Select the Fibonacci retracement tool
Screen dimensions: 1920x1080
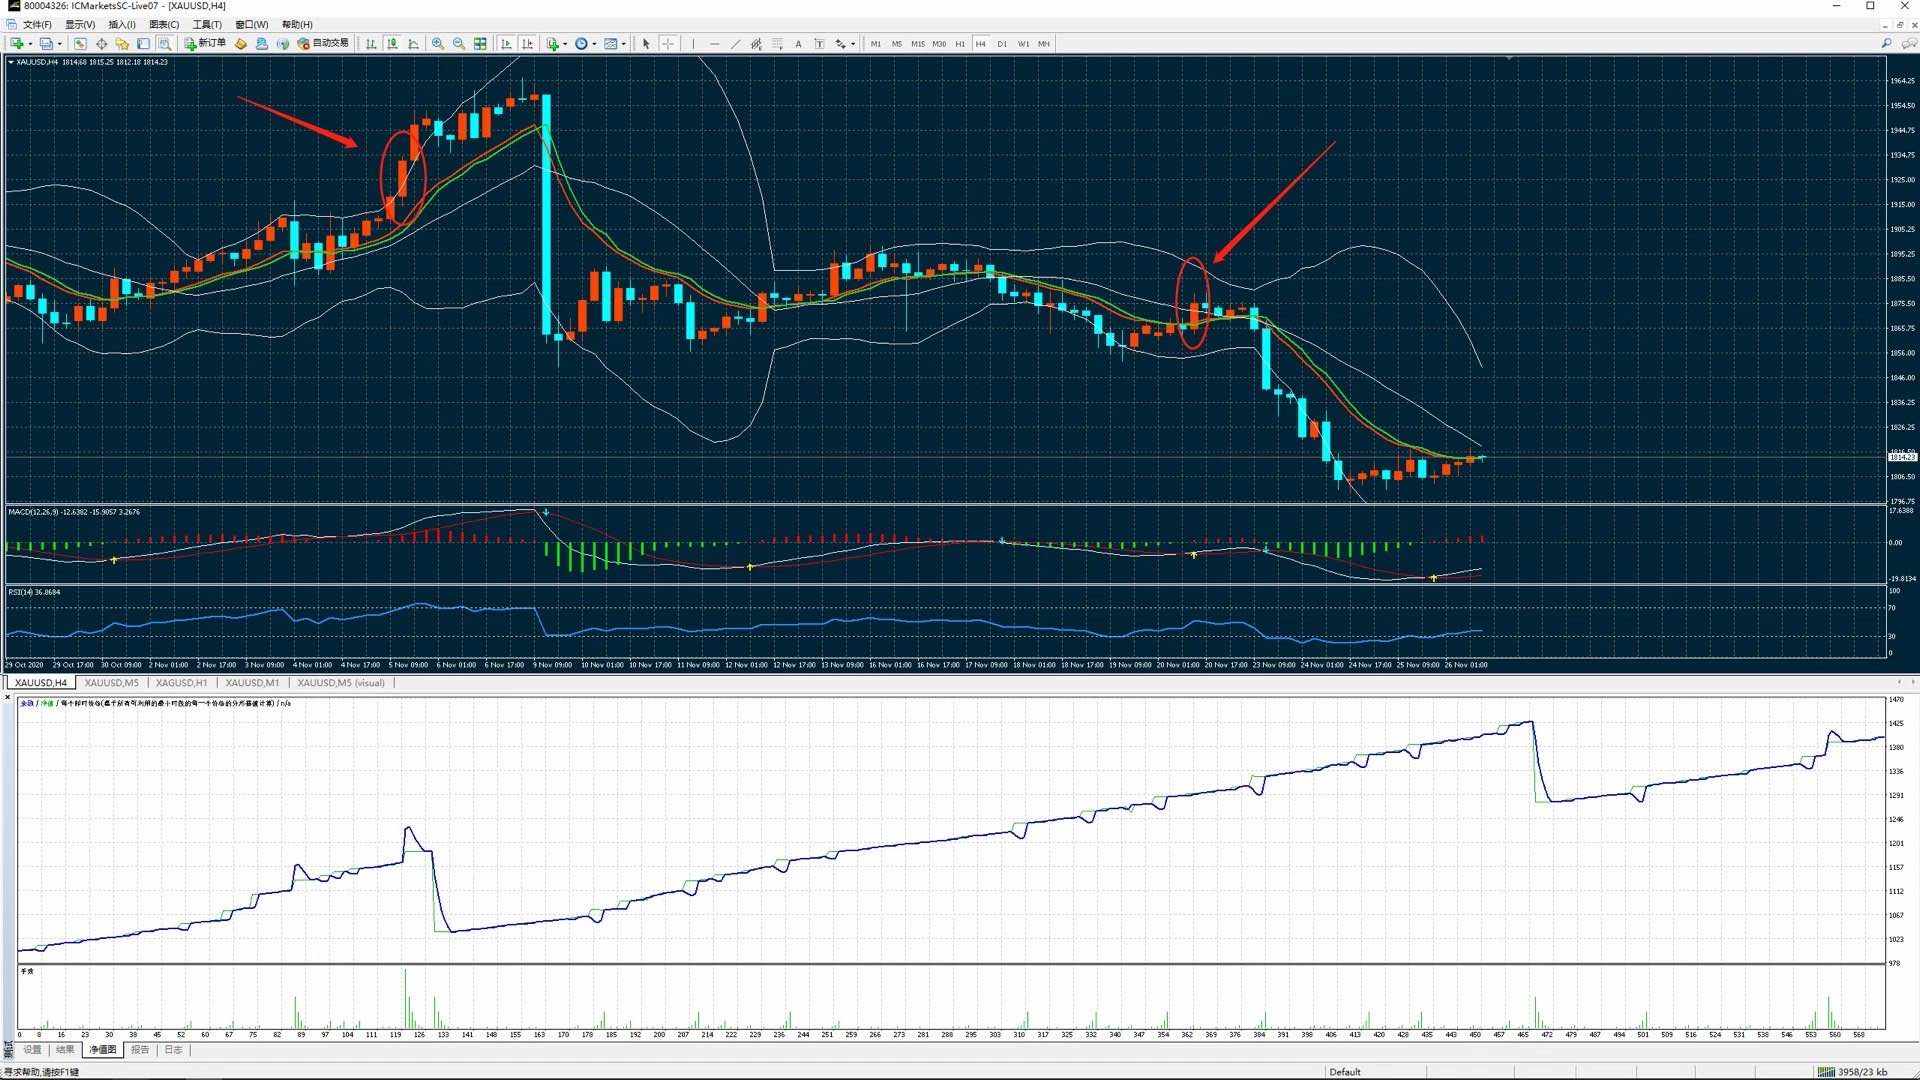point(777,44)
